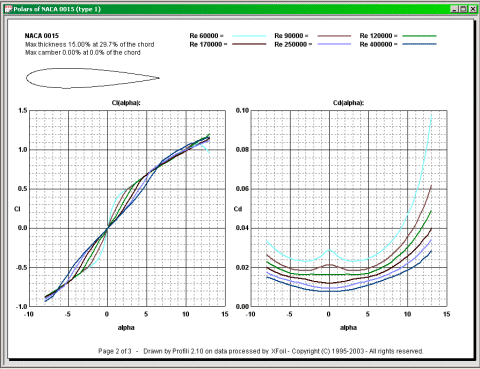Click the 'NACA 0015' airfoil heading
The height and width of the screenshot is (369, 480).
coord(42,36)
